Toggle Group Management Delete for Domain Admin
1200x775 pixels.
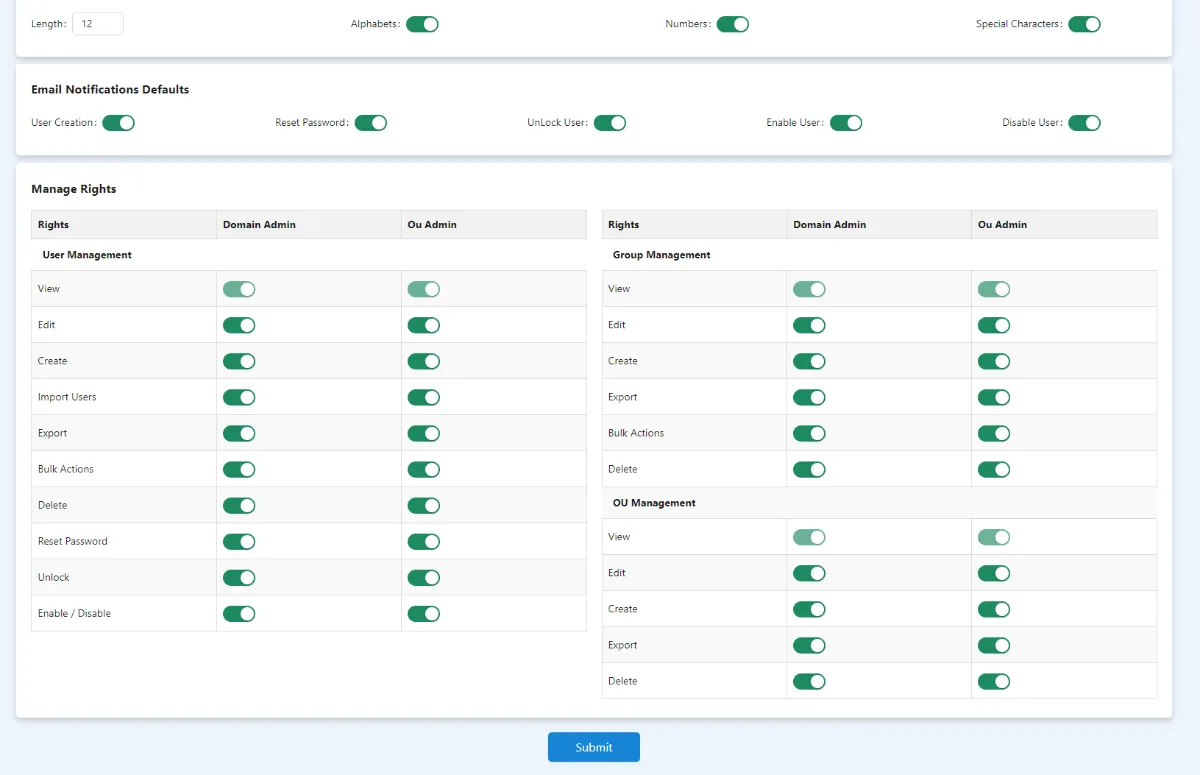pyautogui.click(x=809, y=469)
